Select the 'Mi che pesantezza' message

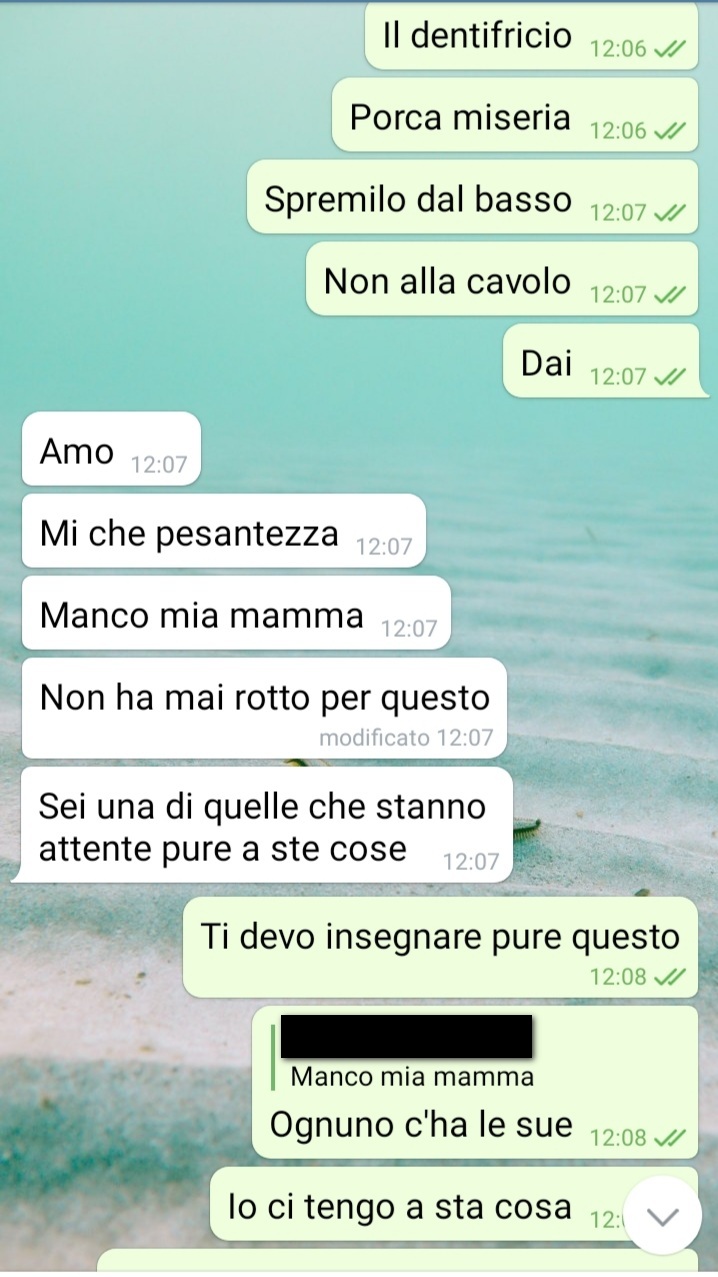tap(223, 531)
